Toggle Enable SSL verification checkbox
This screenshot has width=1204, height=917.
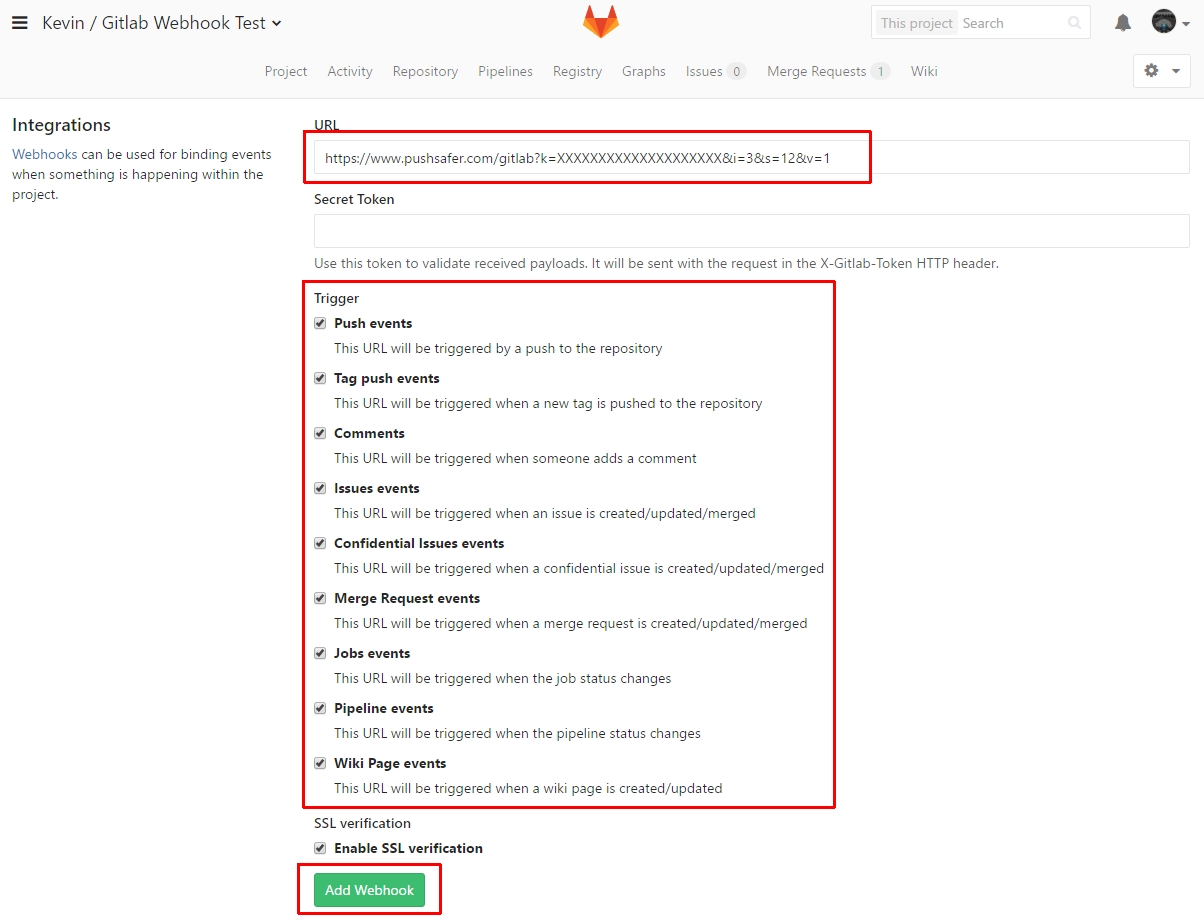(320, 848)
